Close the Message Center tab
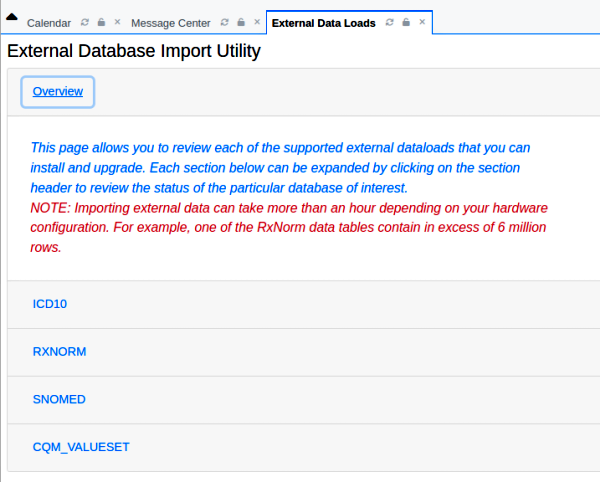 point(255,22)
